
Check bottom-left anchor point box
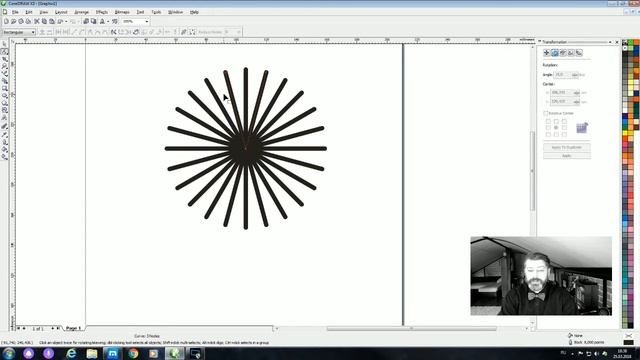[548, 134]
